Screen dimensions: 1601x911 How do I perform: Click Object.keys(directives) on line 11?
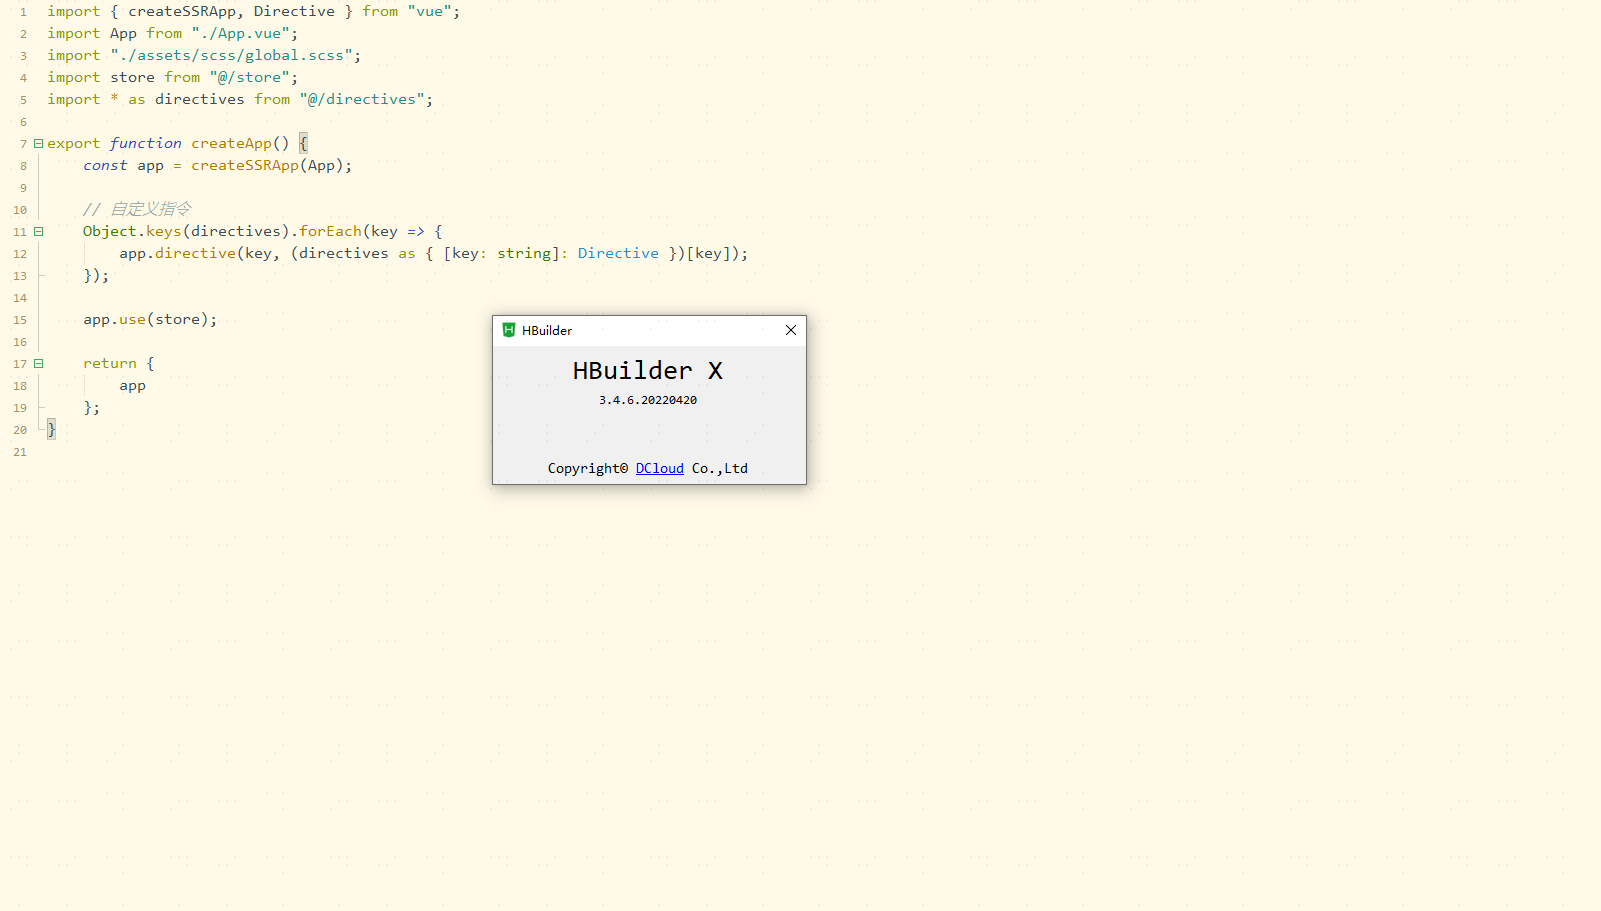pos(186,231)
